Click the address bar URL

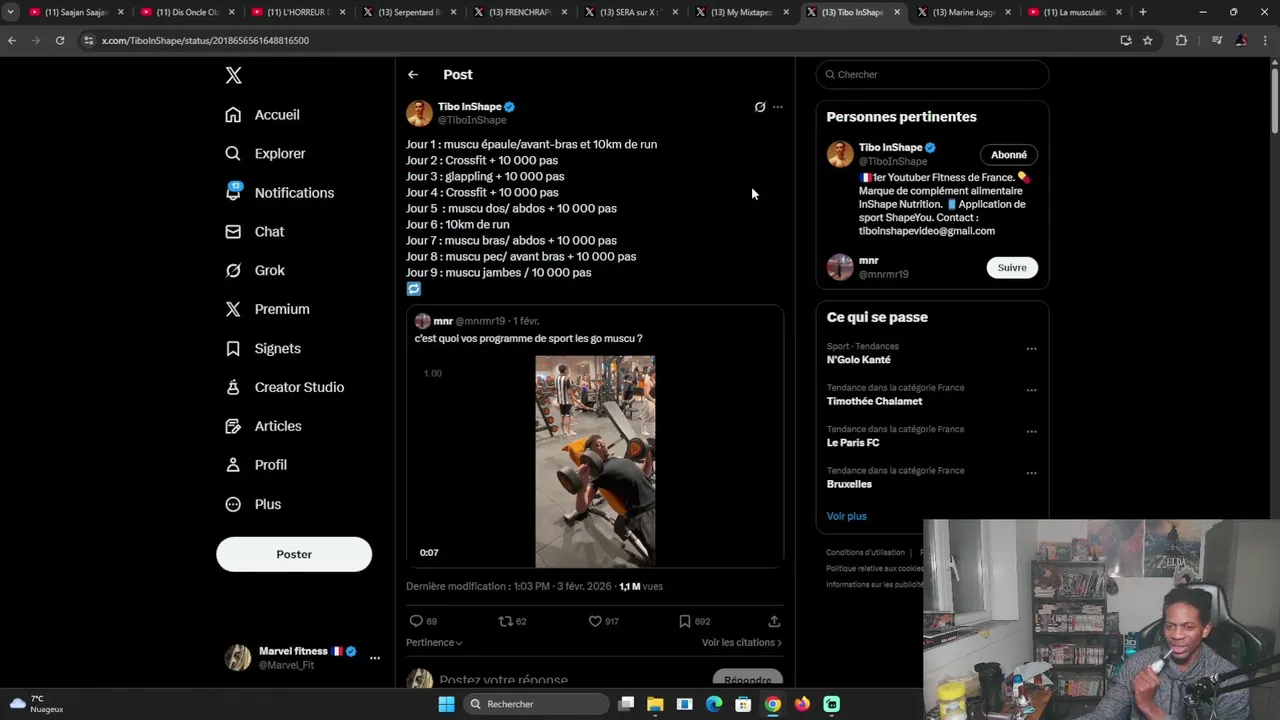point(205,41)
